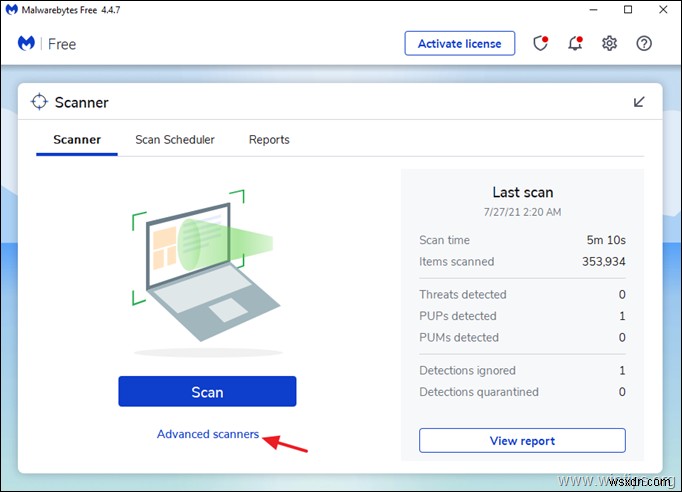682x492 pixels.
Task: Switch to the Scanner tab
Action: (77, 140)
